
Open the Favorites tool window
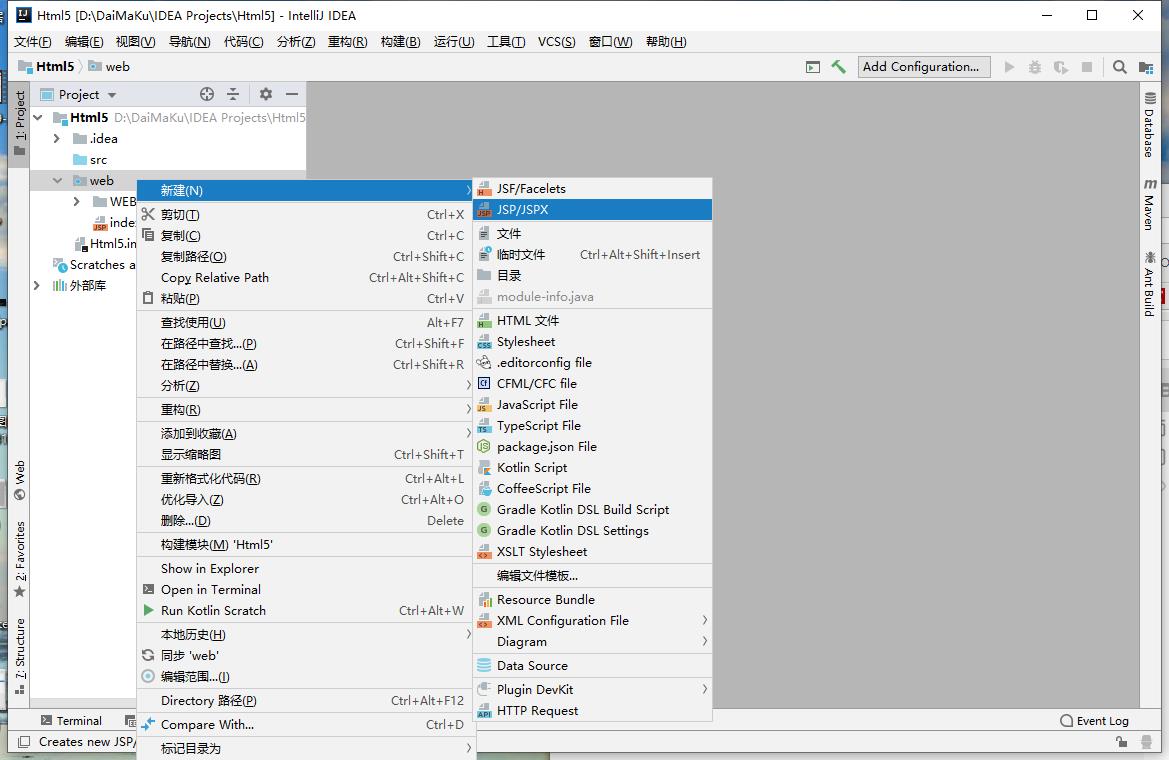[x=20, y=559]
